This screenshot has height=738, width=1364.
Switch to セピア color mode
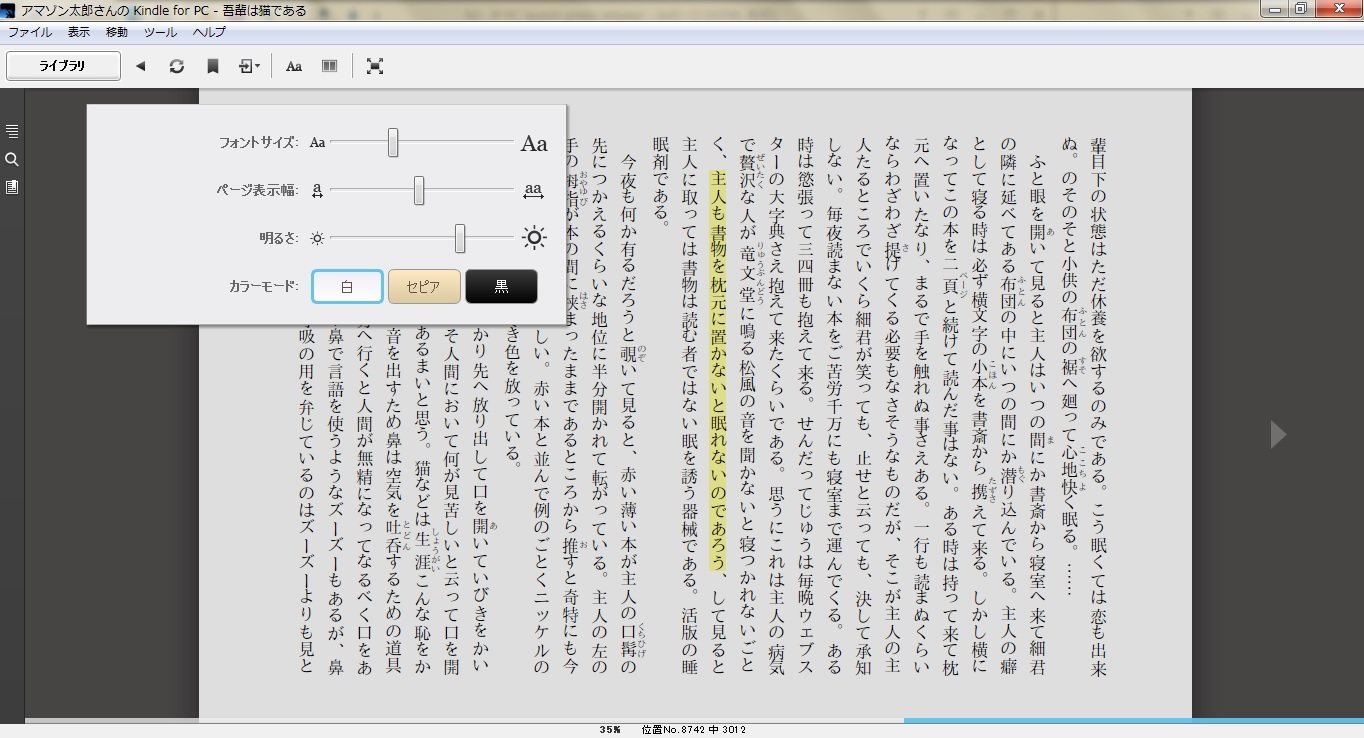(423, 286)
